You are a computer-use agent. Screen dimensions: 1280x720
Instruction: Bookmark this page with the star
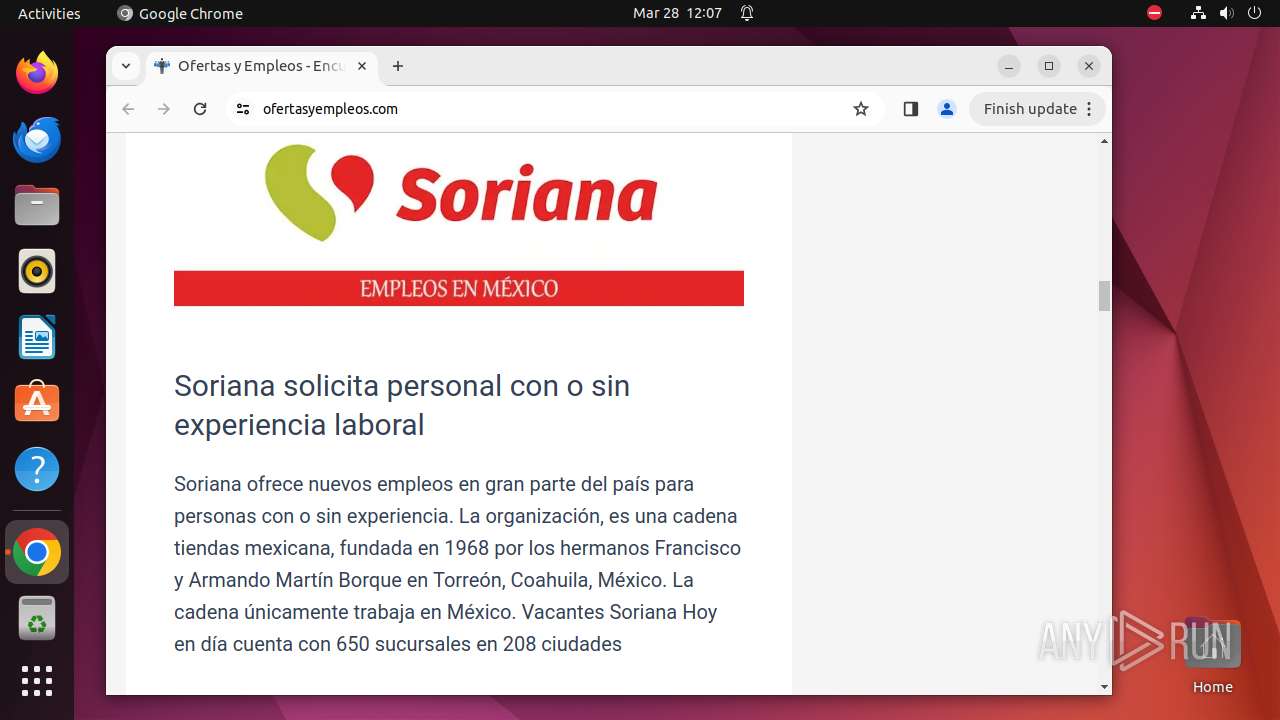tap(861, 109)
